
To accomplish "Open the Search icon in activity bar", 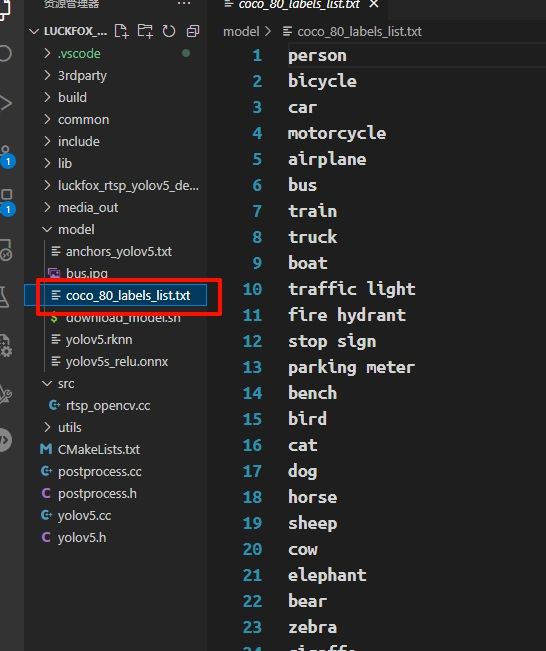I will (6, 53).
